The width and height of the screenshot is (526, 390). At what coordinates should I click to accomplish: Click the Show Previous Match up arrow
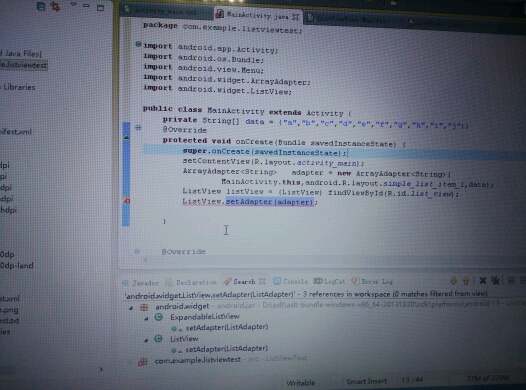click(466, 281)
